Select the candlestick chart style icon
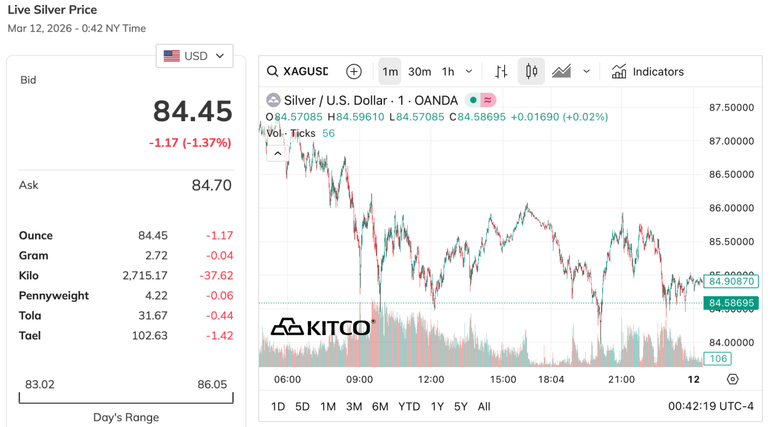The image size is (770, 427). point(531,72)
